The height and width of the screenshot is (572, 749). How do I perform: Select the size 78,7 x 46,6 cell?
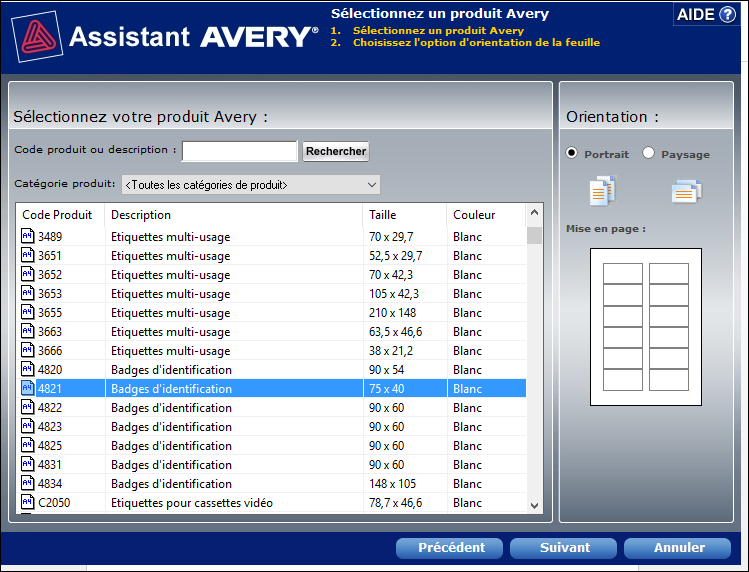[x=396, y=503]
